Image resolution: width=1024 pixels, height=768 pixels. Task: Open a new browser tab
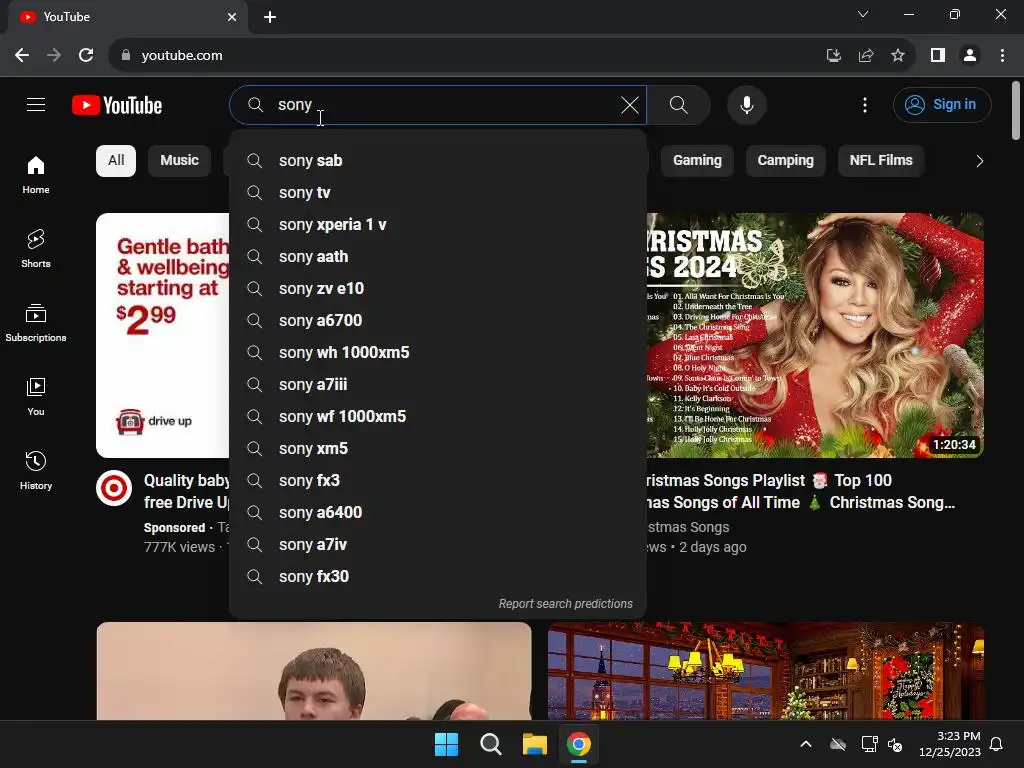tap(270, 17)
